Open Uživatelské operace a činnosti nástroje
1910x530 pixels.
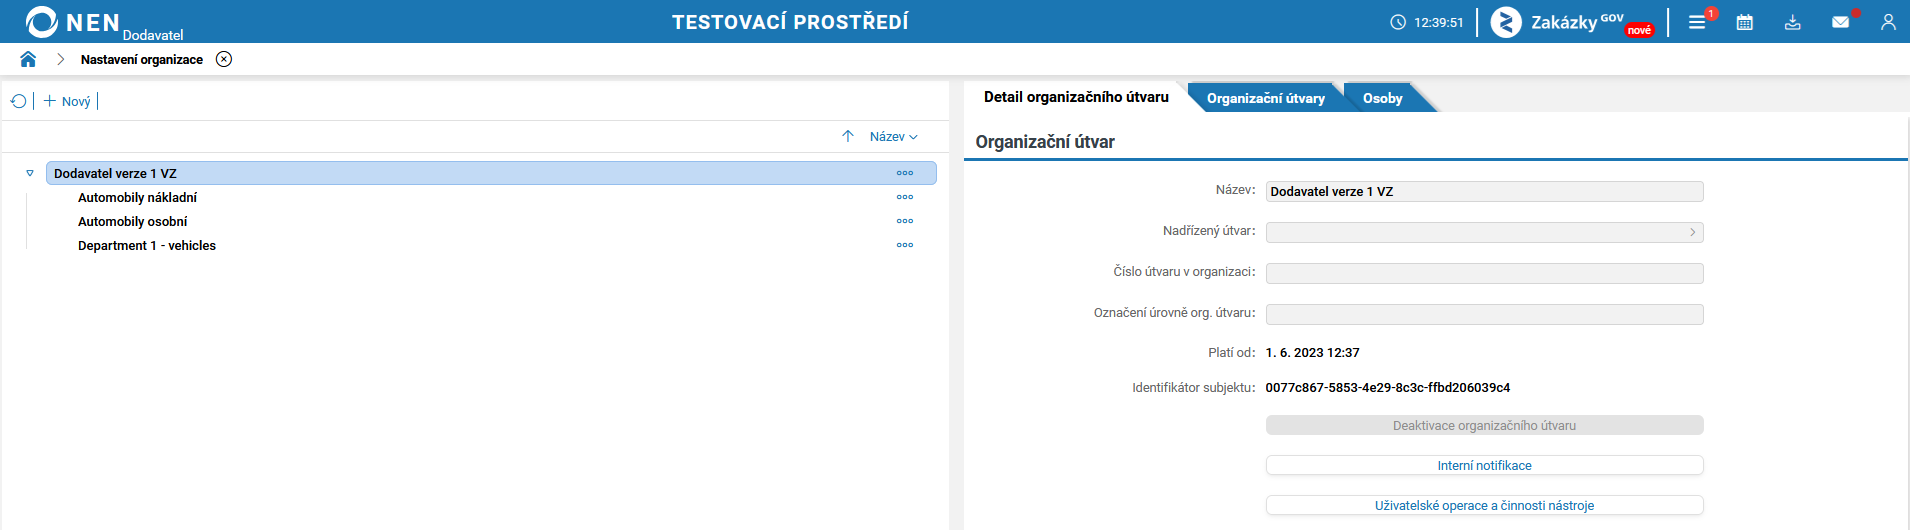[1484, 505]
